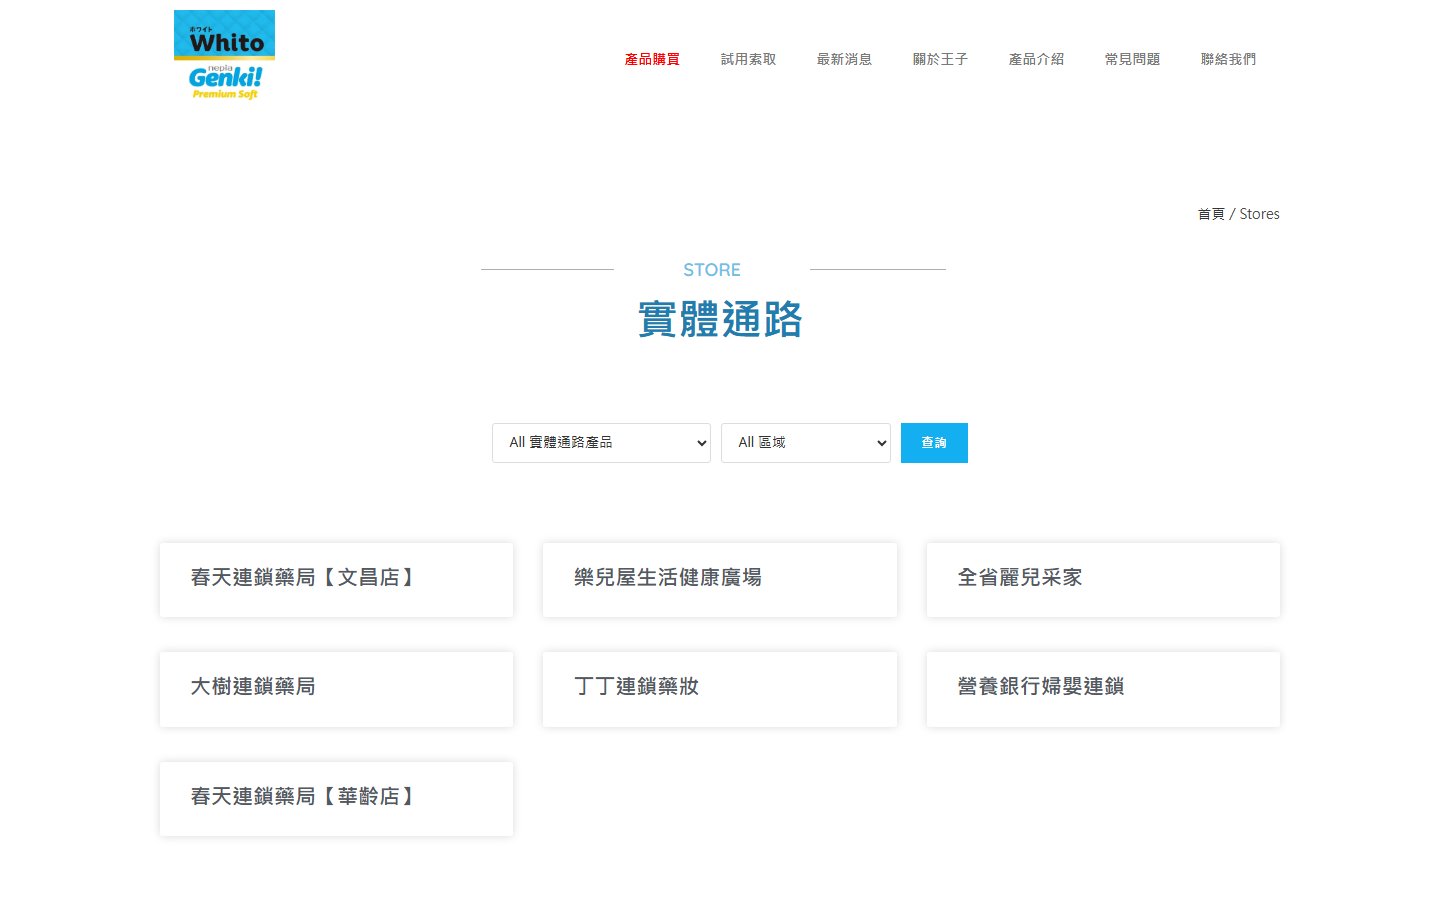Expand the All 實體通路產品 dropdown
Screen dimensions: 1440x900
click(x=601, y=443)
